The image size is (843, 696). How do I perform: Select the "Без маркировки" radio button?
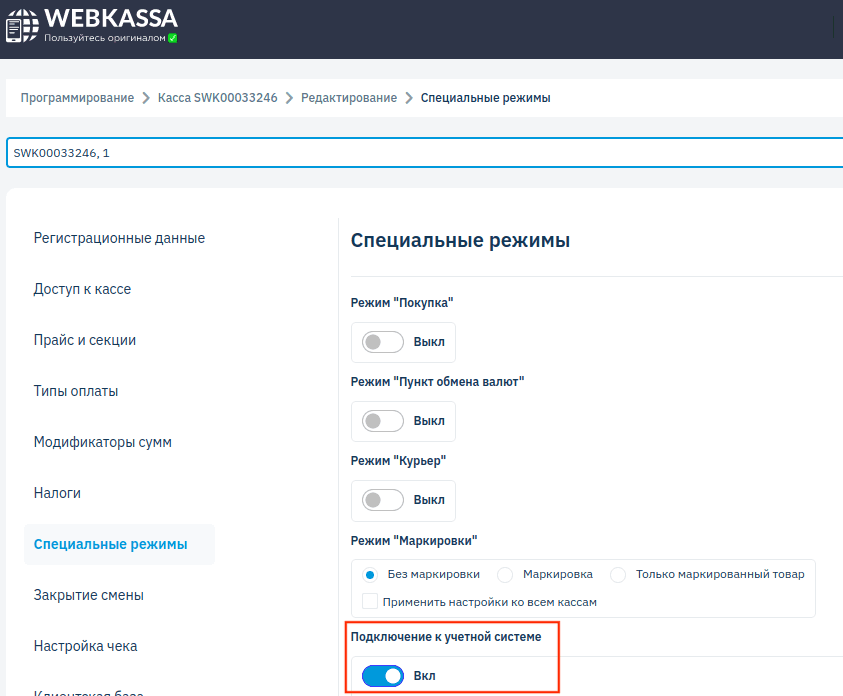click(369, 574)
